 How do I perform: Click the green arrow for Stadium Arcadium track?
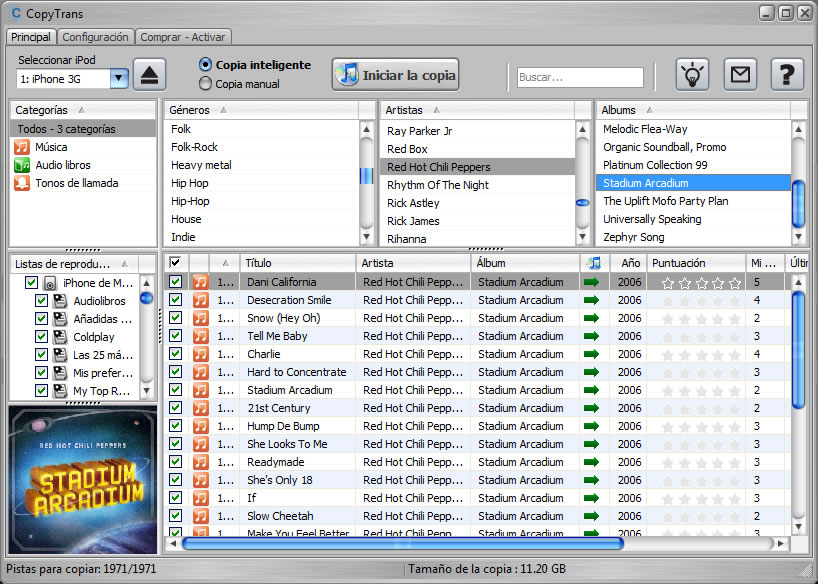point(592,390)
